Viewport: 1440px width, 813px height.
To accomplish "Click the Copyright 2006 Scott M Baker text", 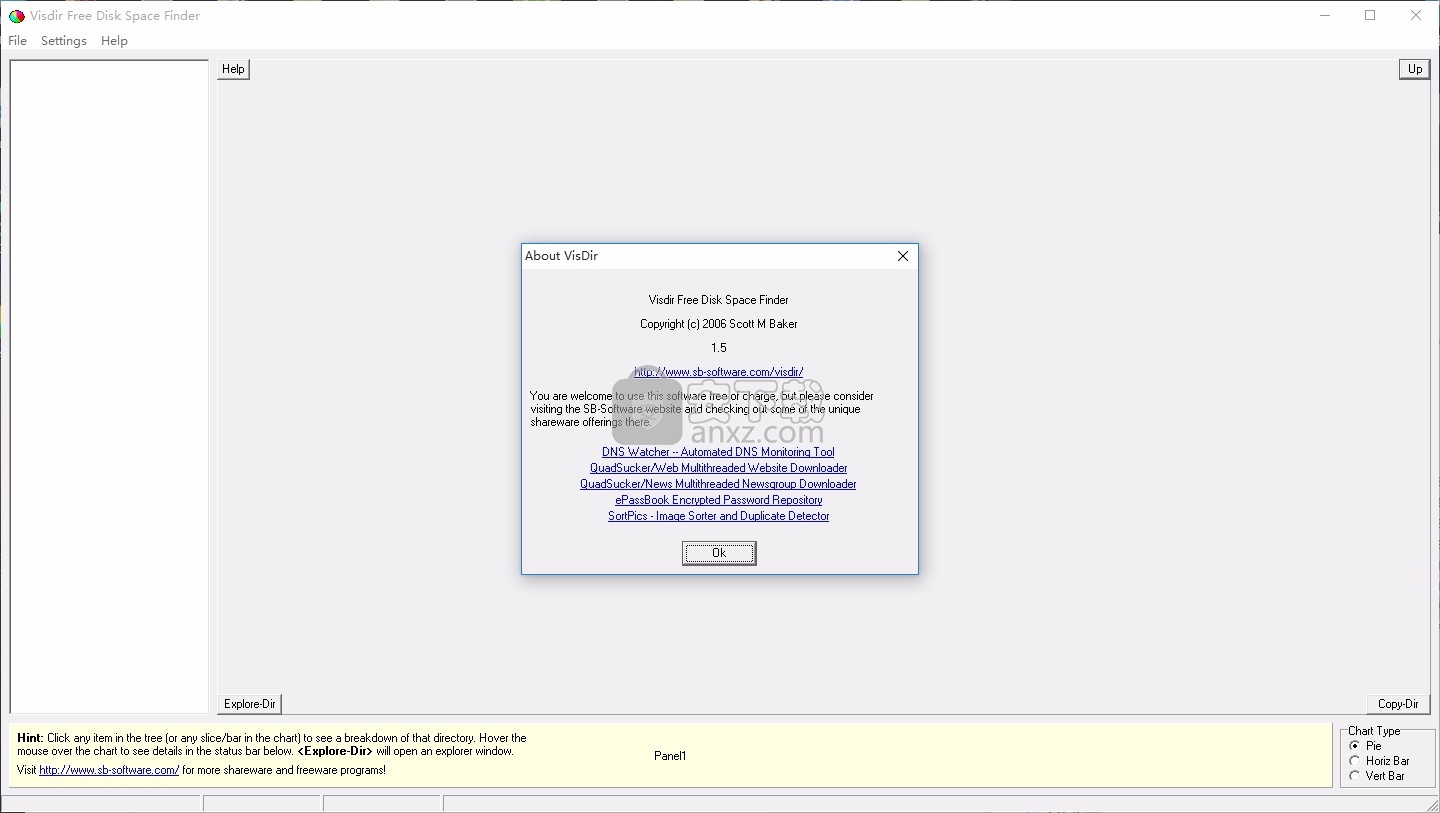I will point(719,324).
